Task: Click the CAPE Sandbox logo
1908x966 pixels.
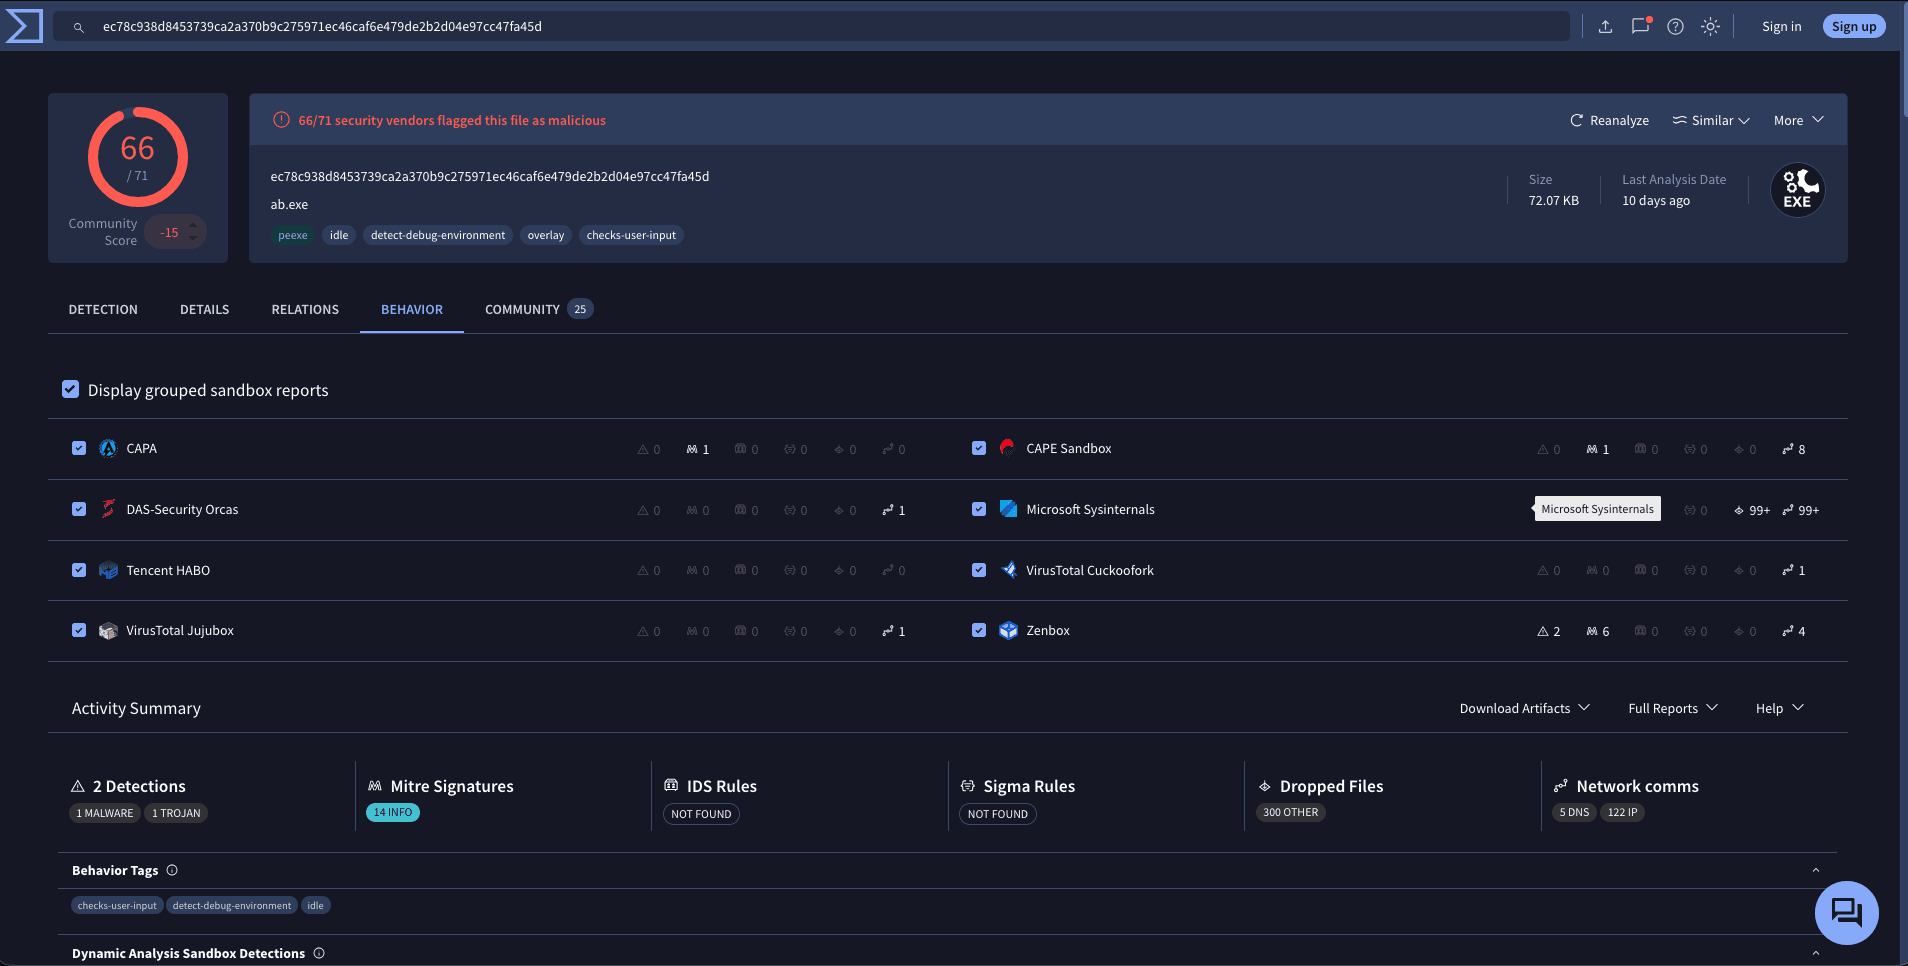Action: (x=1008, y=448)
